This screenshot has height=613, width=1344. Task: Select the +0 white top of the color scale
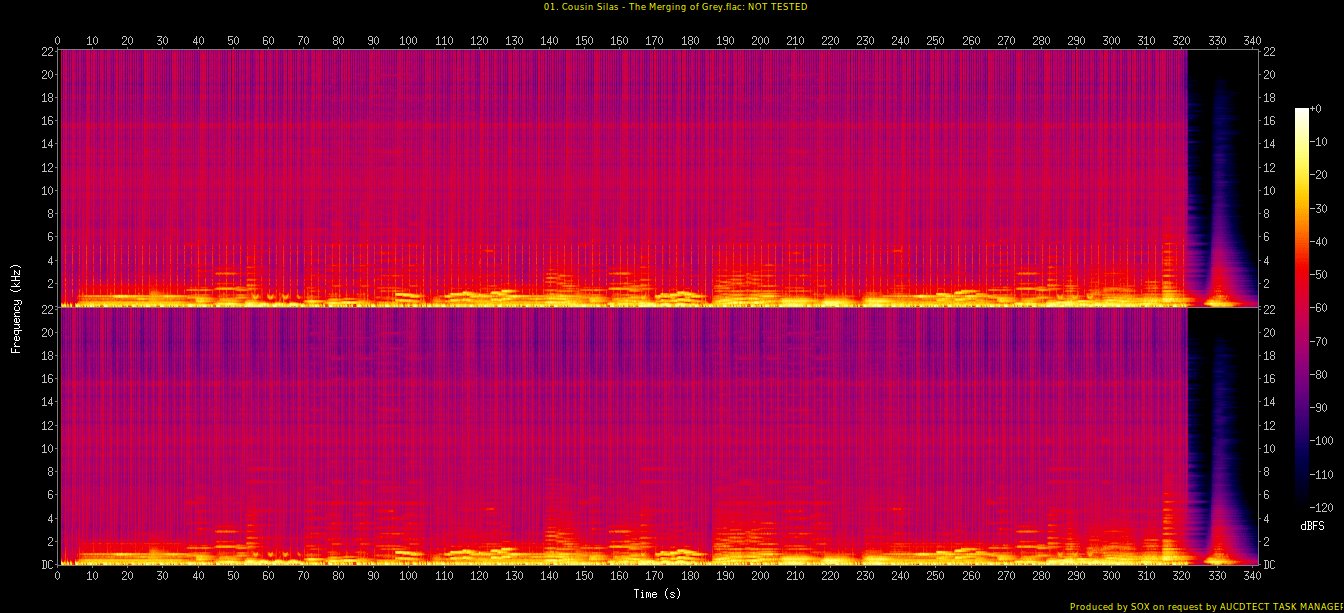click(x=1302, y=110)
